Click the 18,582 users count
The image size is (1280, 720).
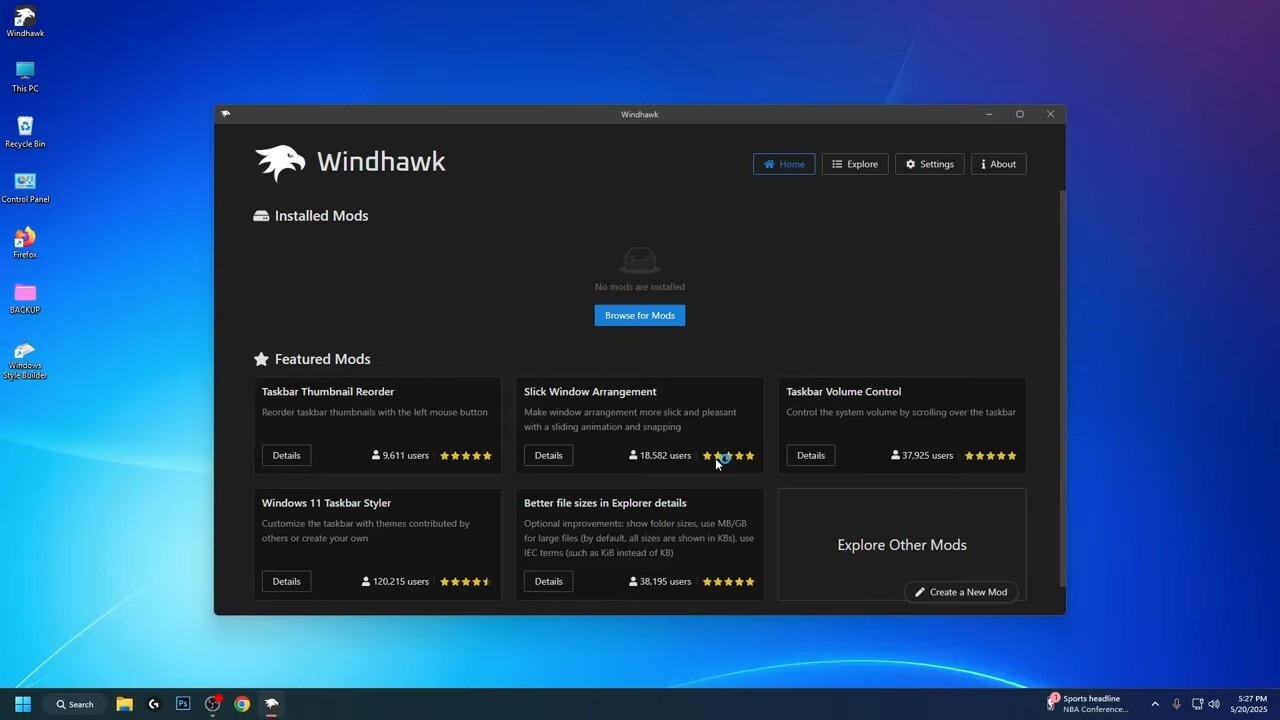[x=660, y=456]
